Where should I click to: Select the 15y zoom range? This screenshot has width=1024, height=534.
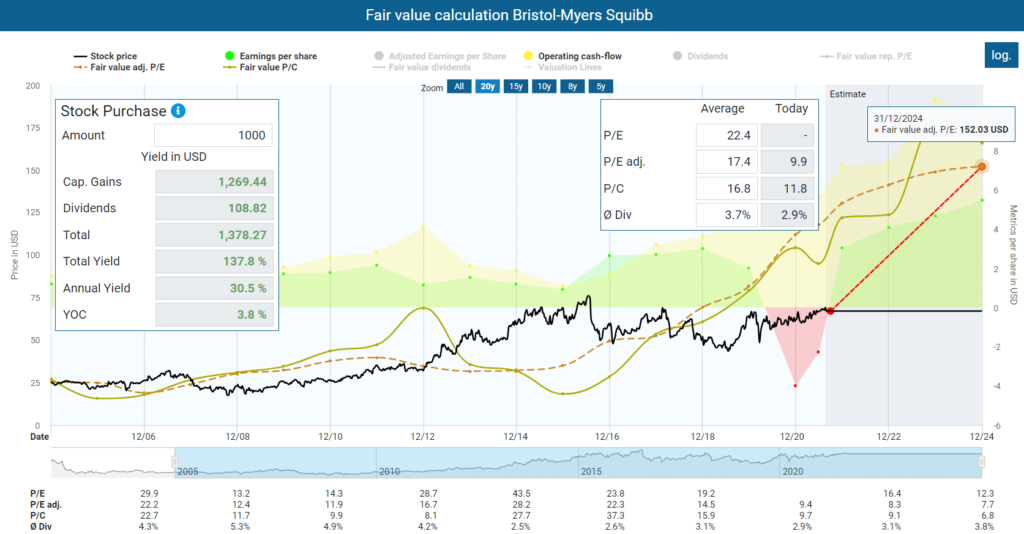tap(516, 86)
